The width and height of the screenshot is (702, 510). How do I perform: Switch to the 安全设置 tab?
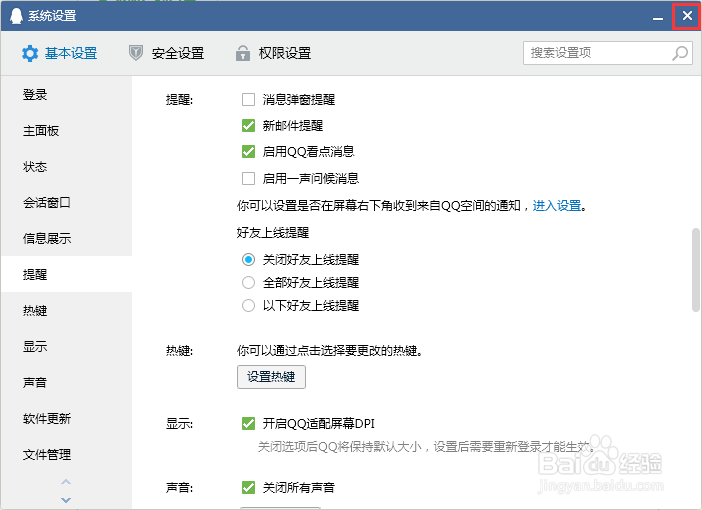point(166,53)
